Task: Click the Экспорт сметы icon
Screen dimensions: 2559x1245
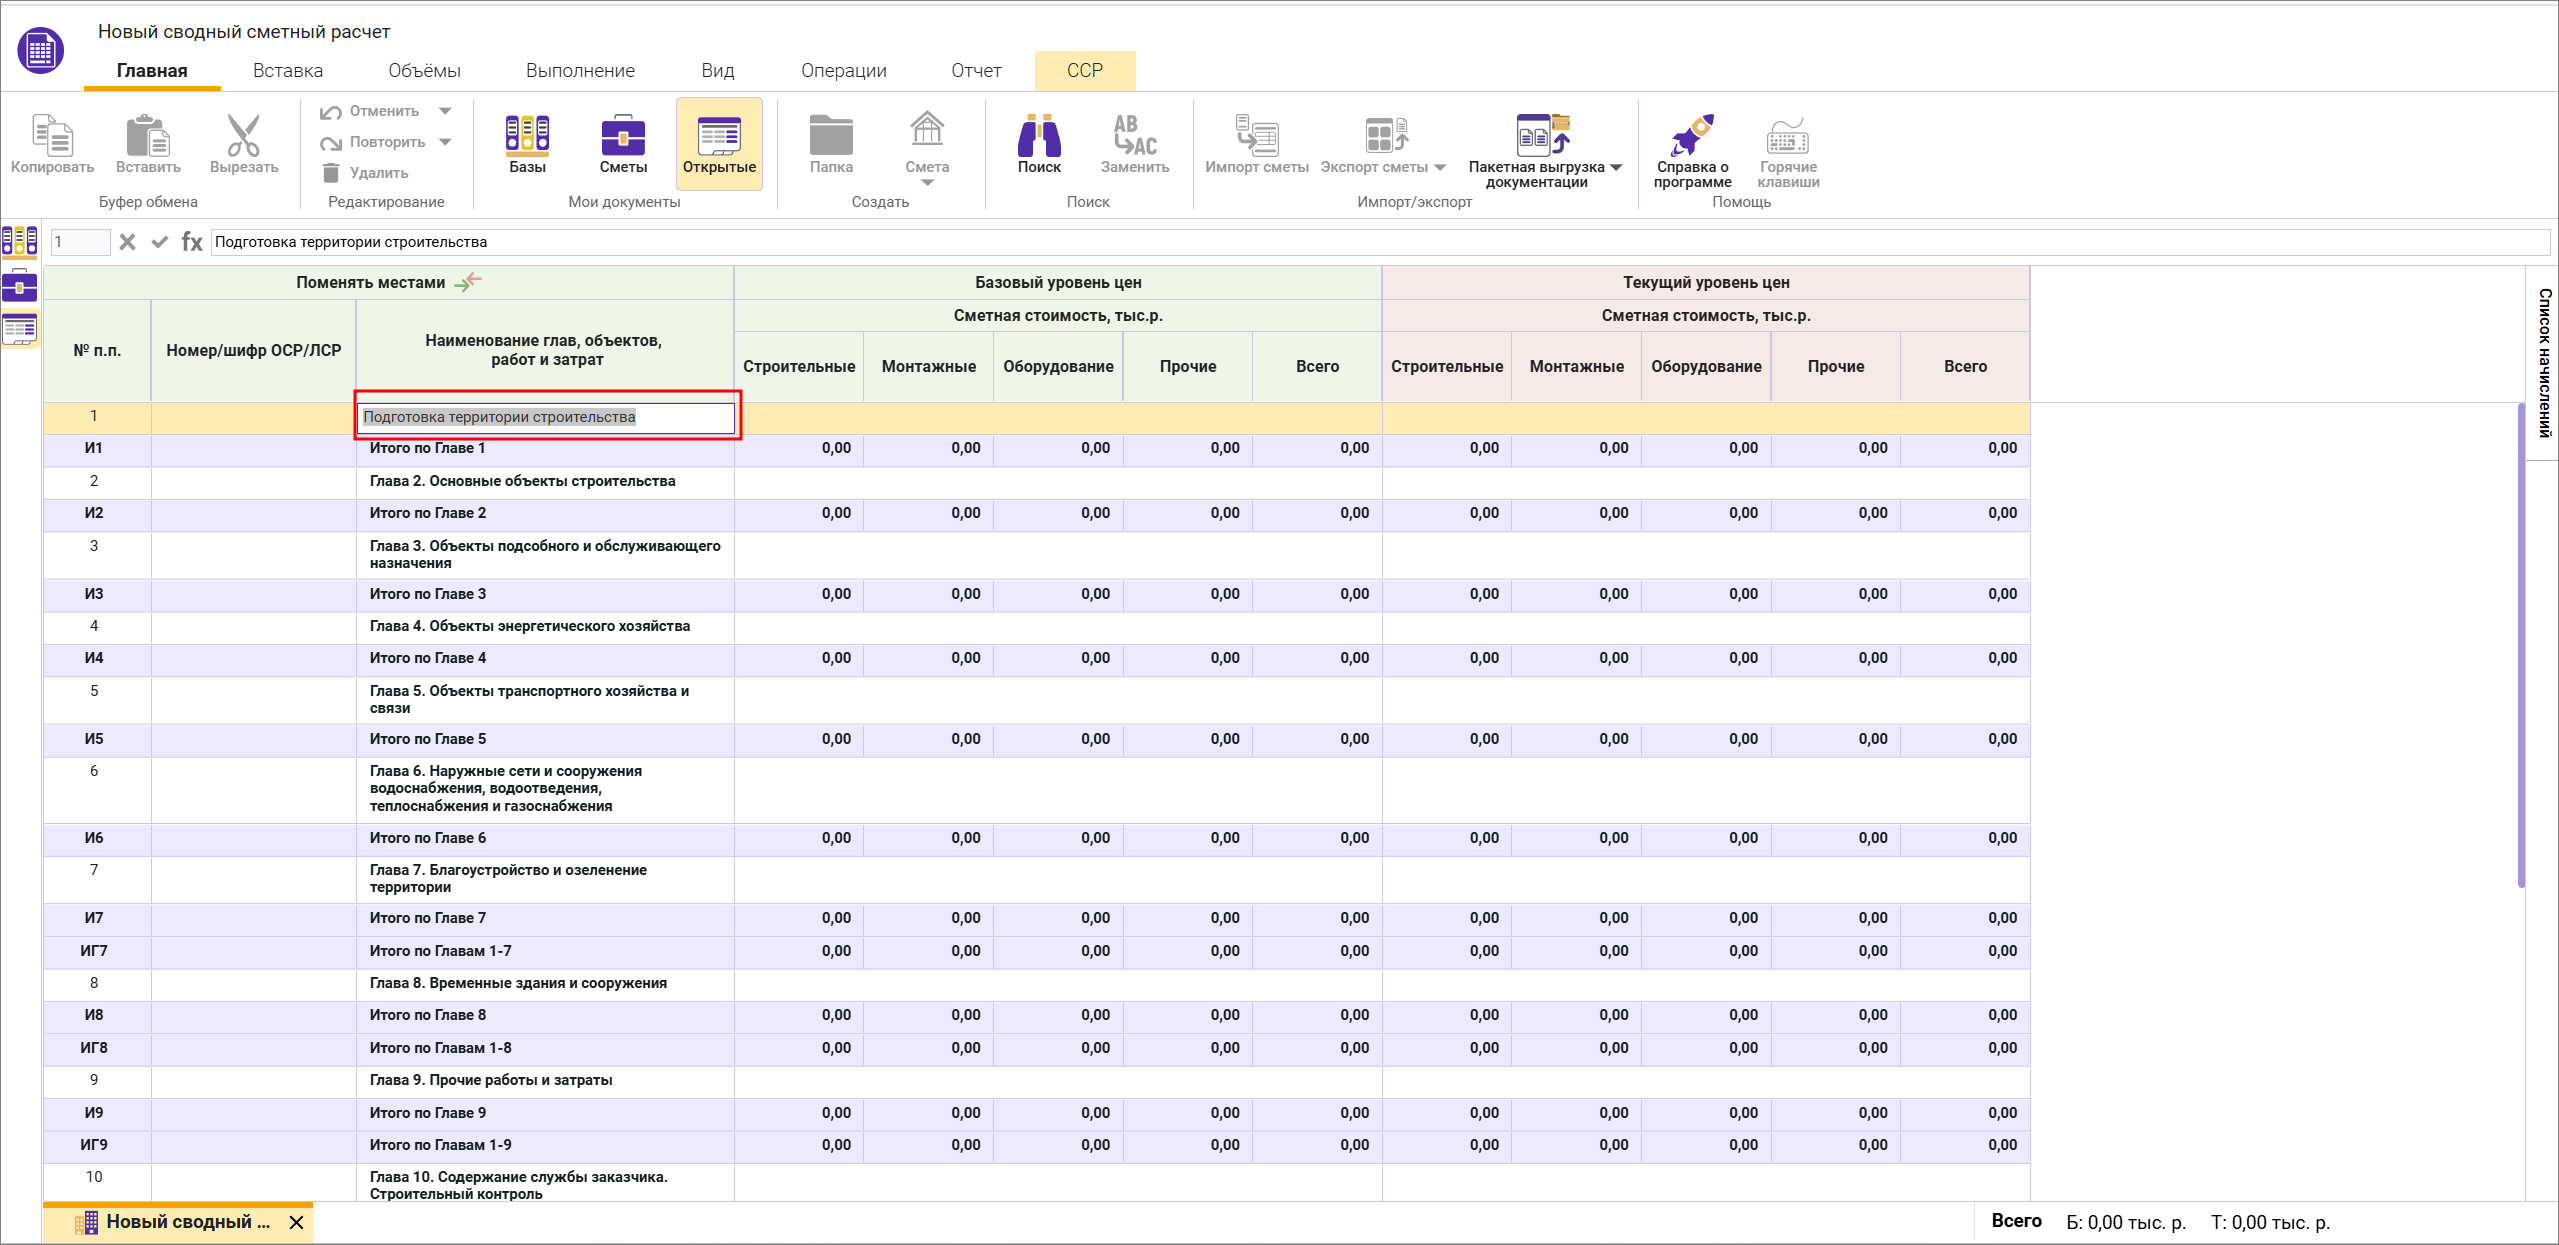Action: point(1385,135)
